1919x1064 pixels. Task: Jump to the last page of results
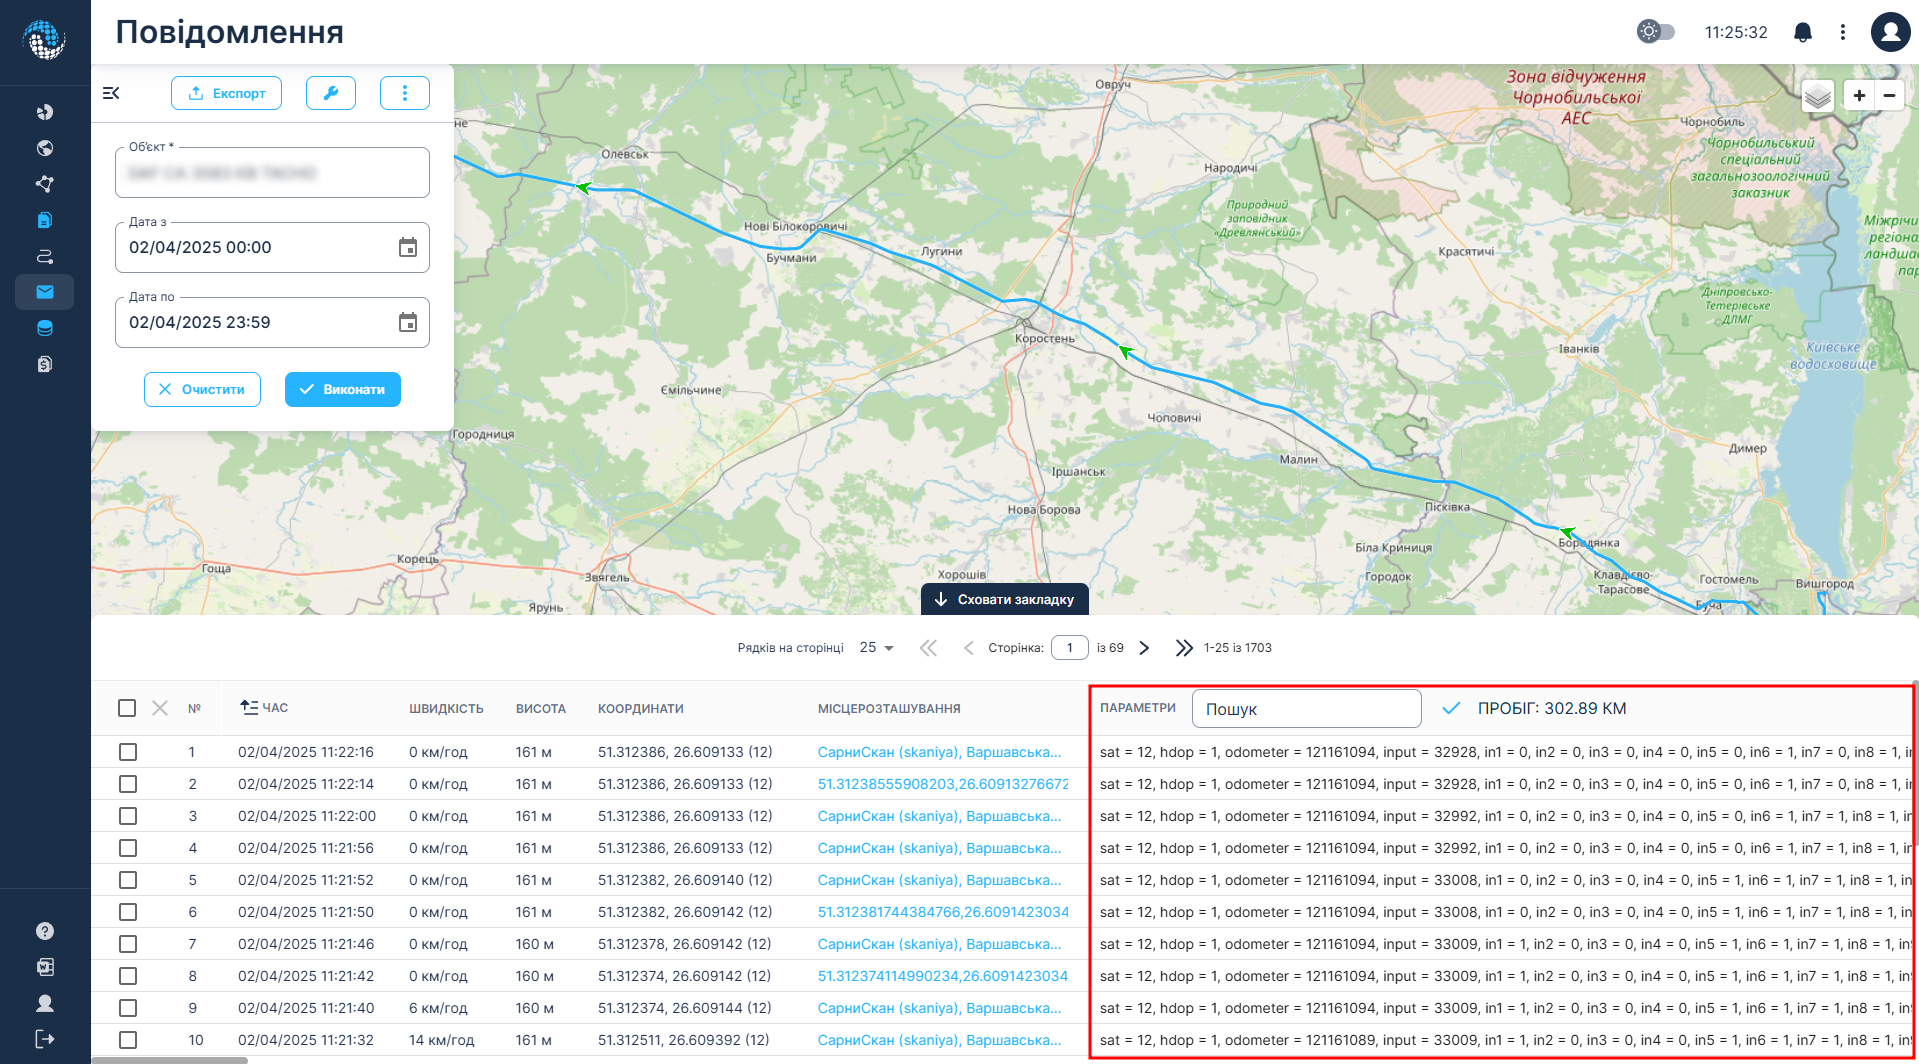click(1184, 648)
